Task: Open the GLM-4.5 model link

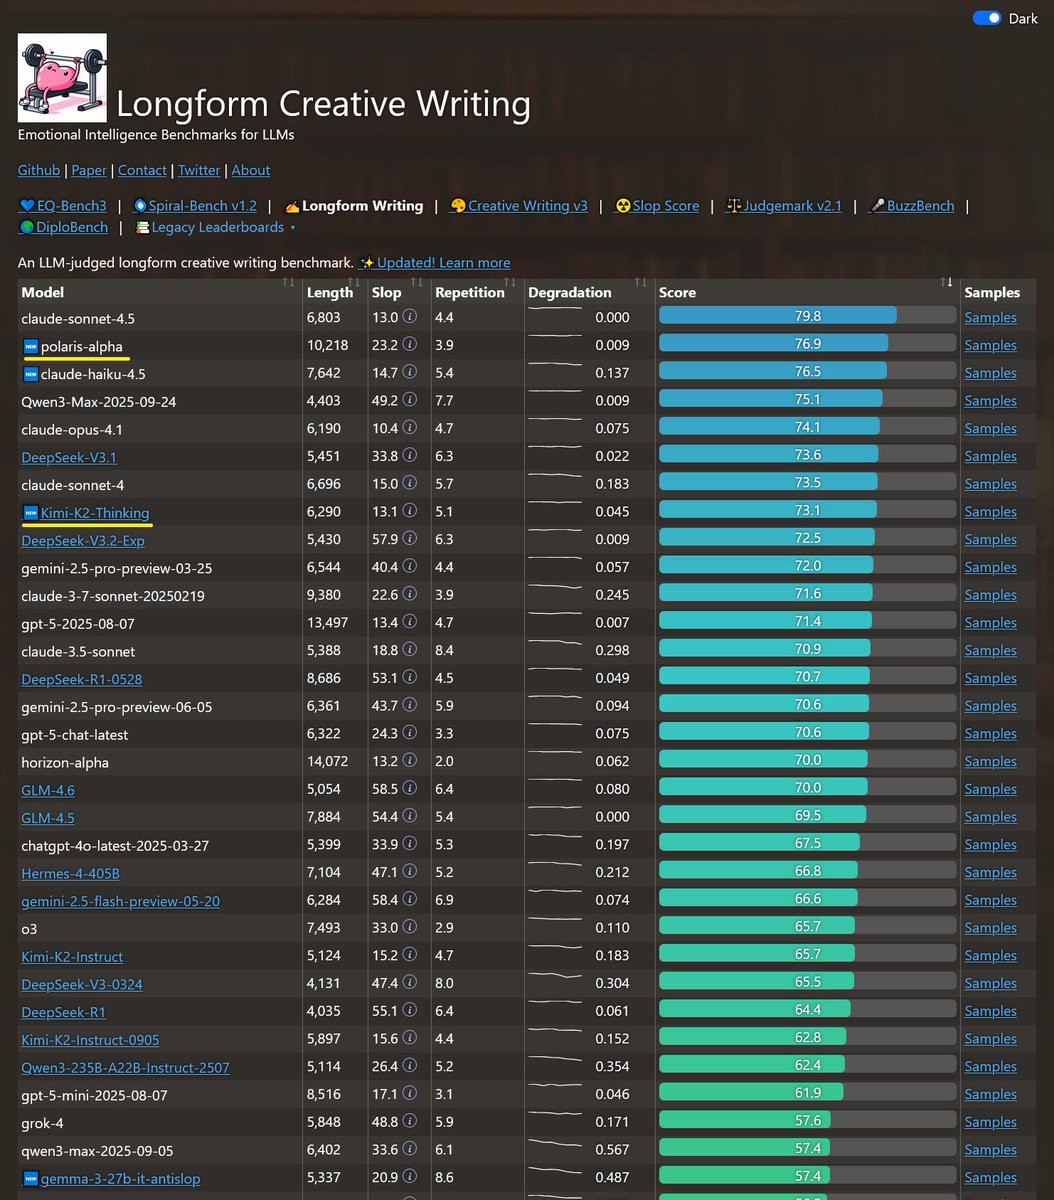Action: click(48, 818)
